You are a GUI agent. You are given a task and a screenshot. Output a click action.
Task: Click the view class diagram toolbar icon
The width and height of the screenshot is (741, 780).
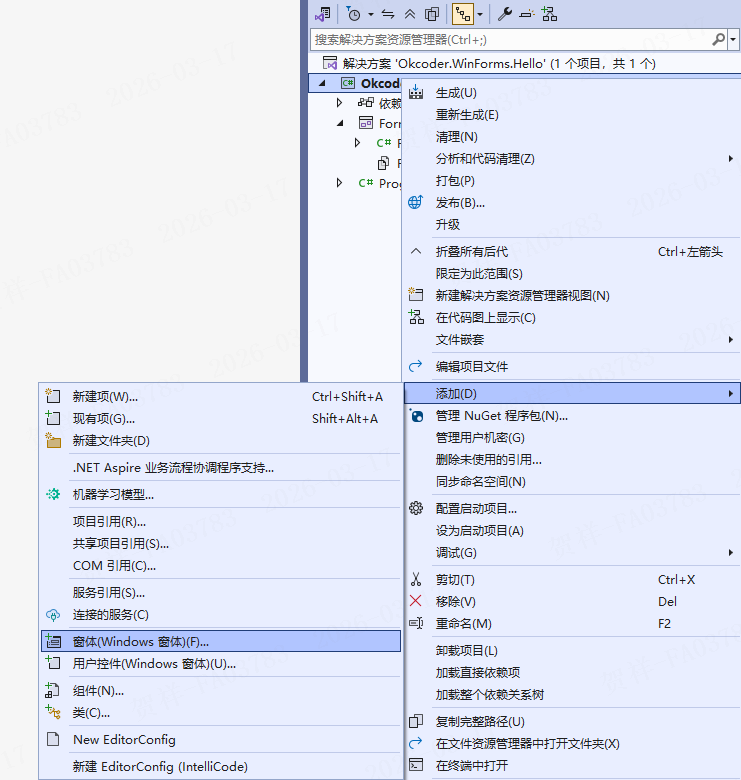(550, 14)
